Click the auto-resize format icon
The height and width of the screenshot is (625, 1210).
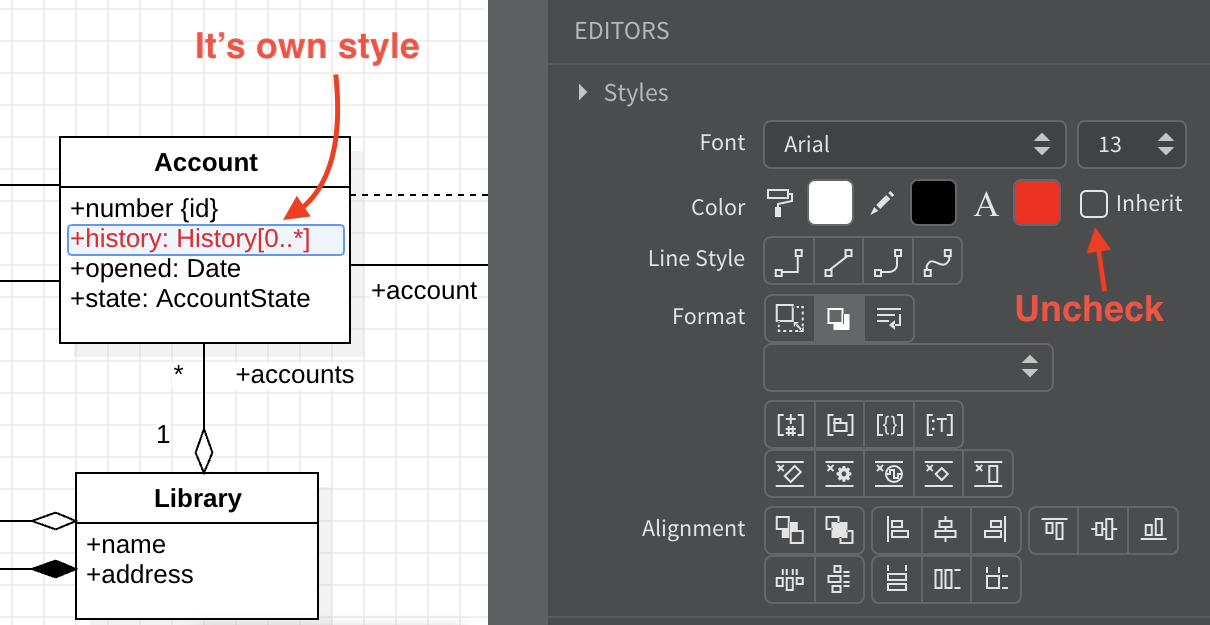(x=790, y=318)
